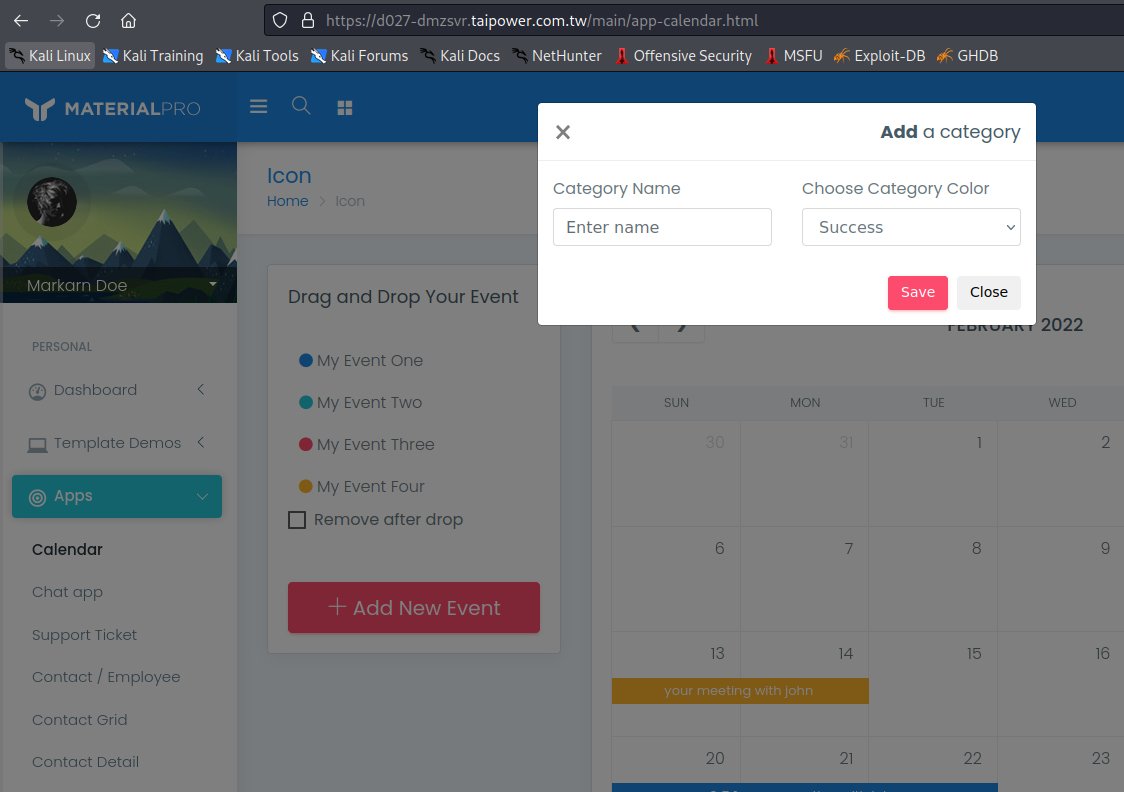Click the user avatar picture
1124x792 pixels.
click(52, 202)
